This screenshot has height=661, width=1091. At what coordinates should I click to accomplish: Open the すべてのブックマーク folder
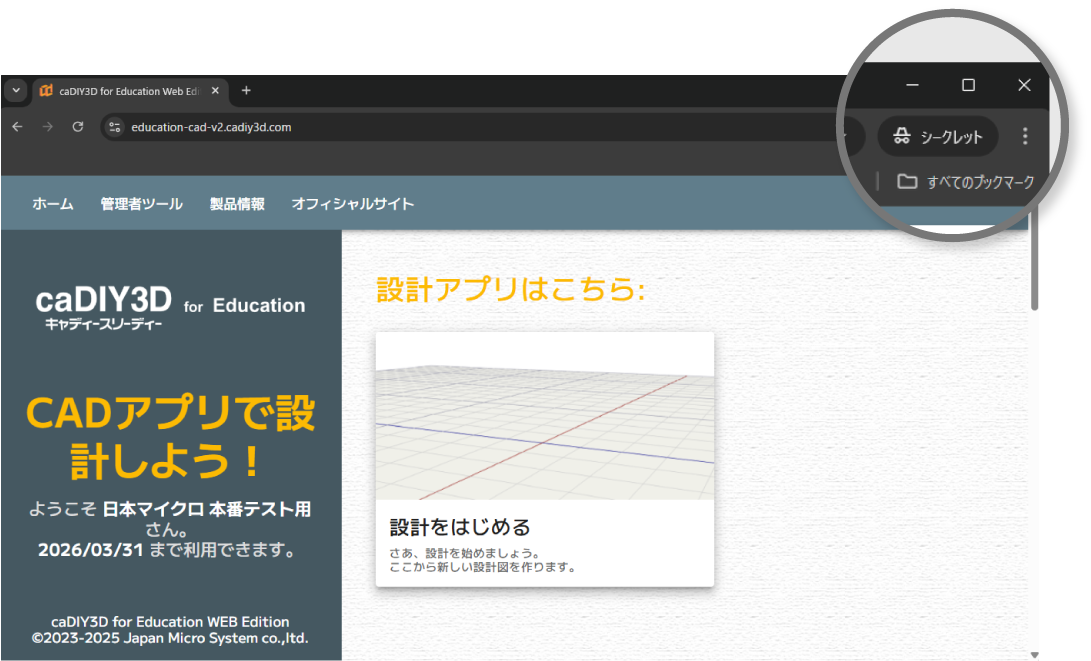click(x=966, y=182)
